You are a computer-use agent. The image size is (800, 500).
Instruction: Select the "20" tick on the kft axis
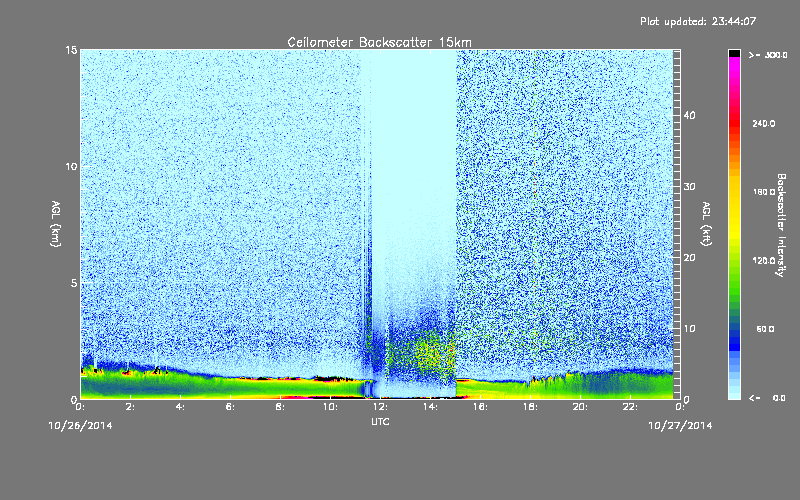point(689,258)
